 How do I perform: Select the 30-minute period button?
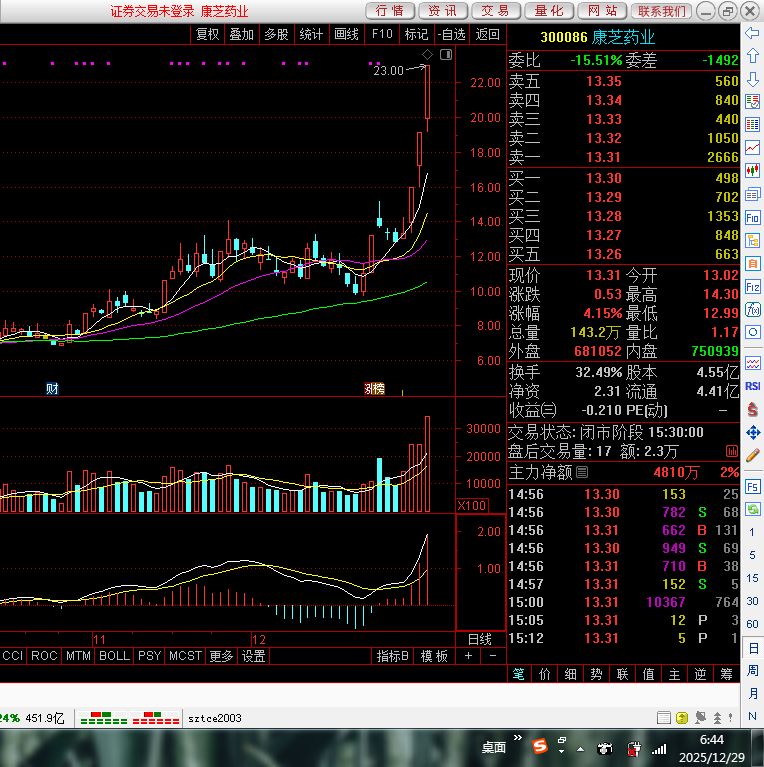[752, 601]
